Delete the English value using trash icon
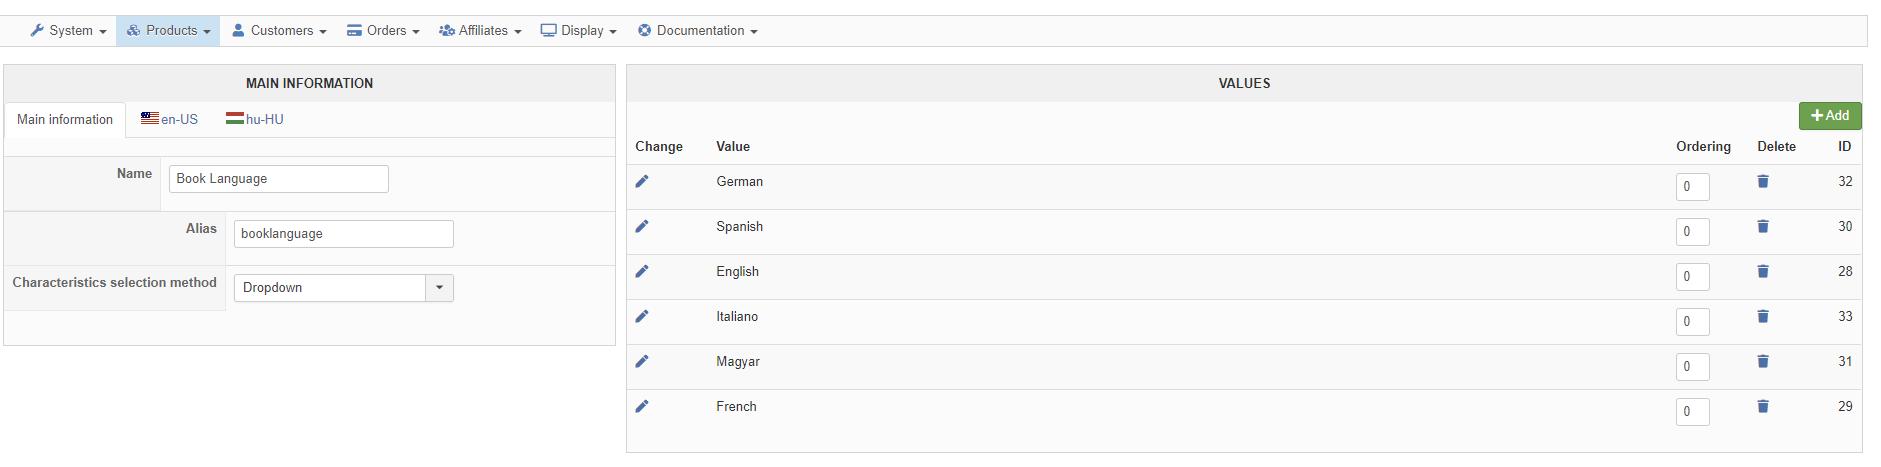 tap(1763, 271)
